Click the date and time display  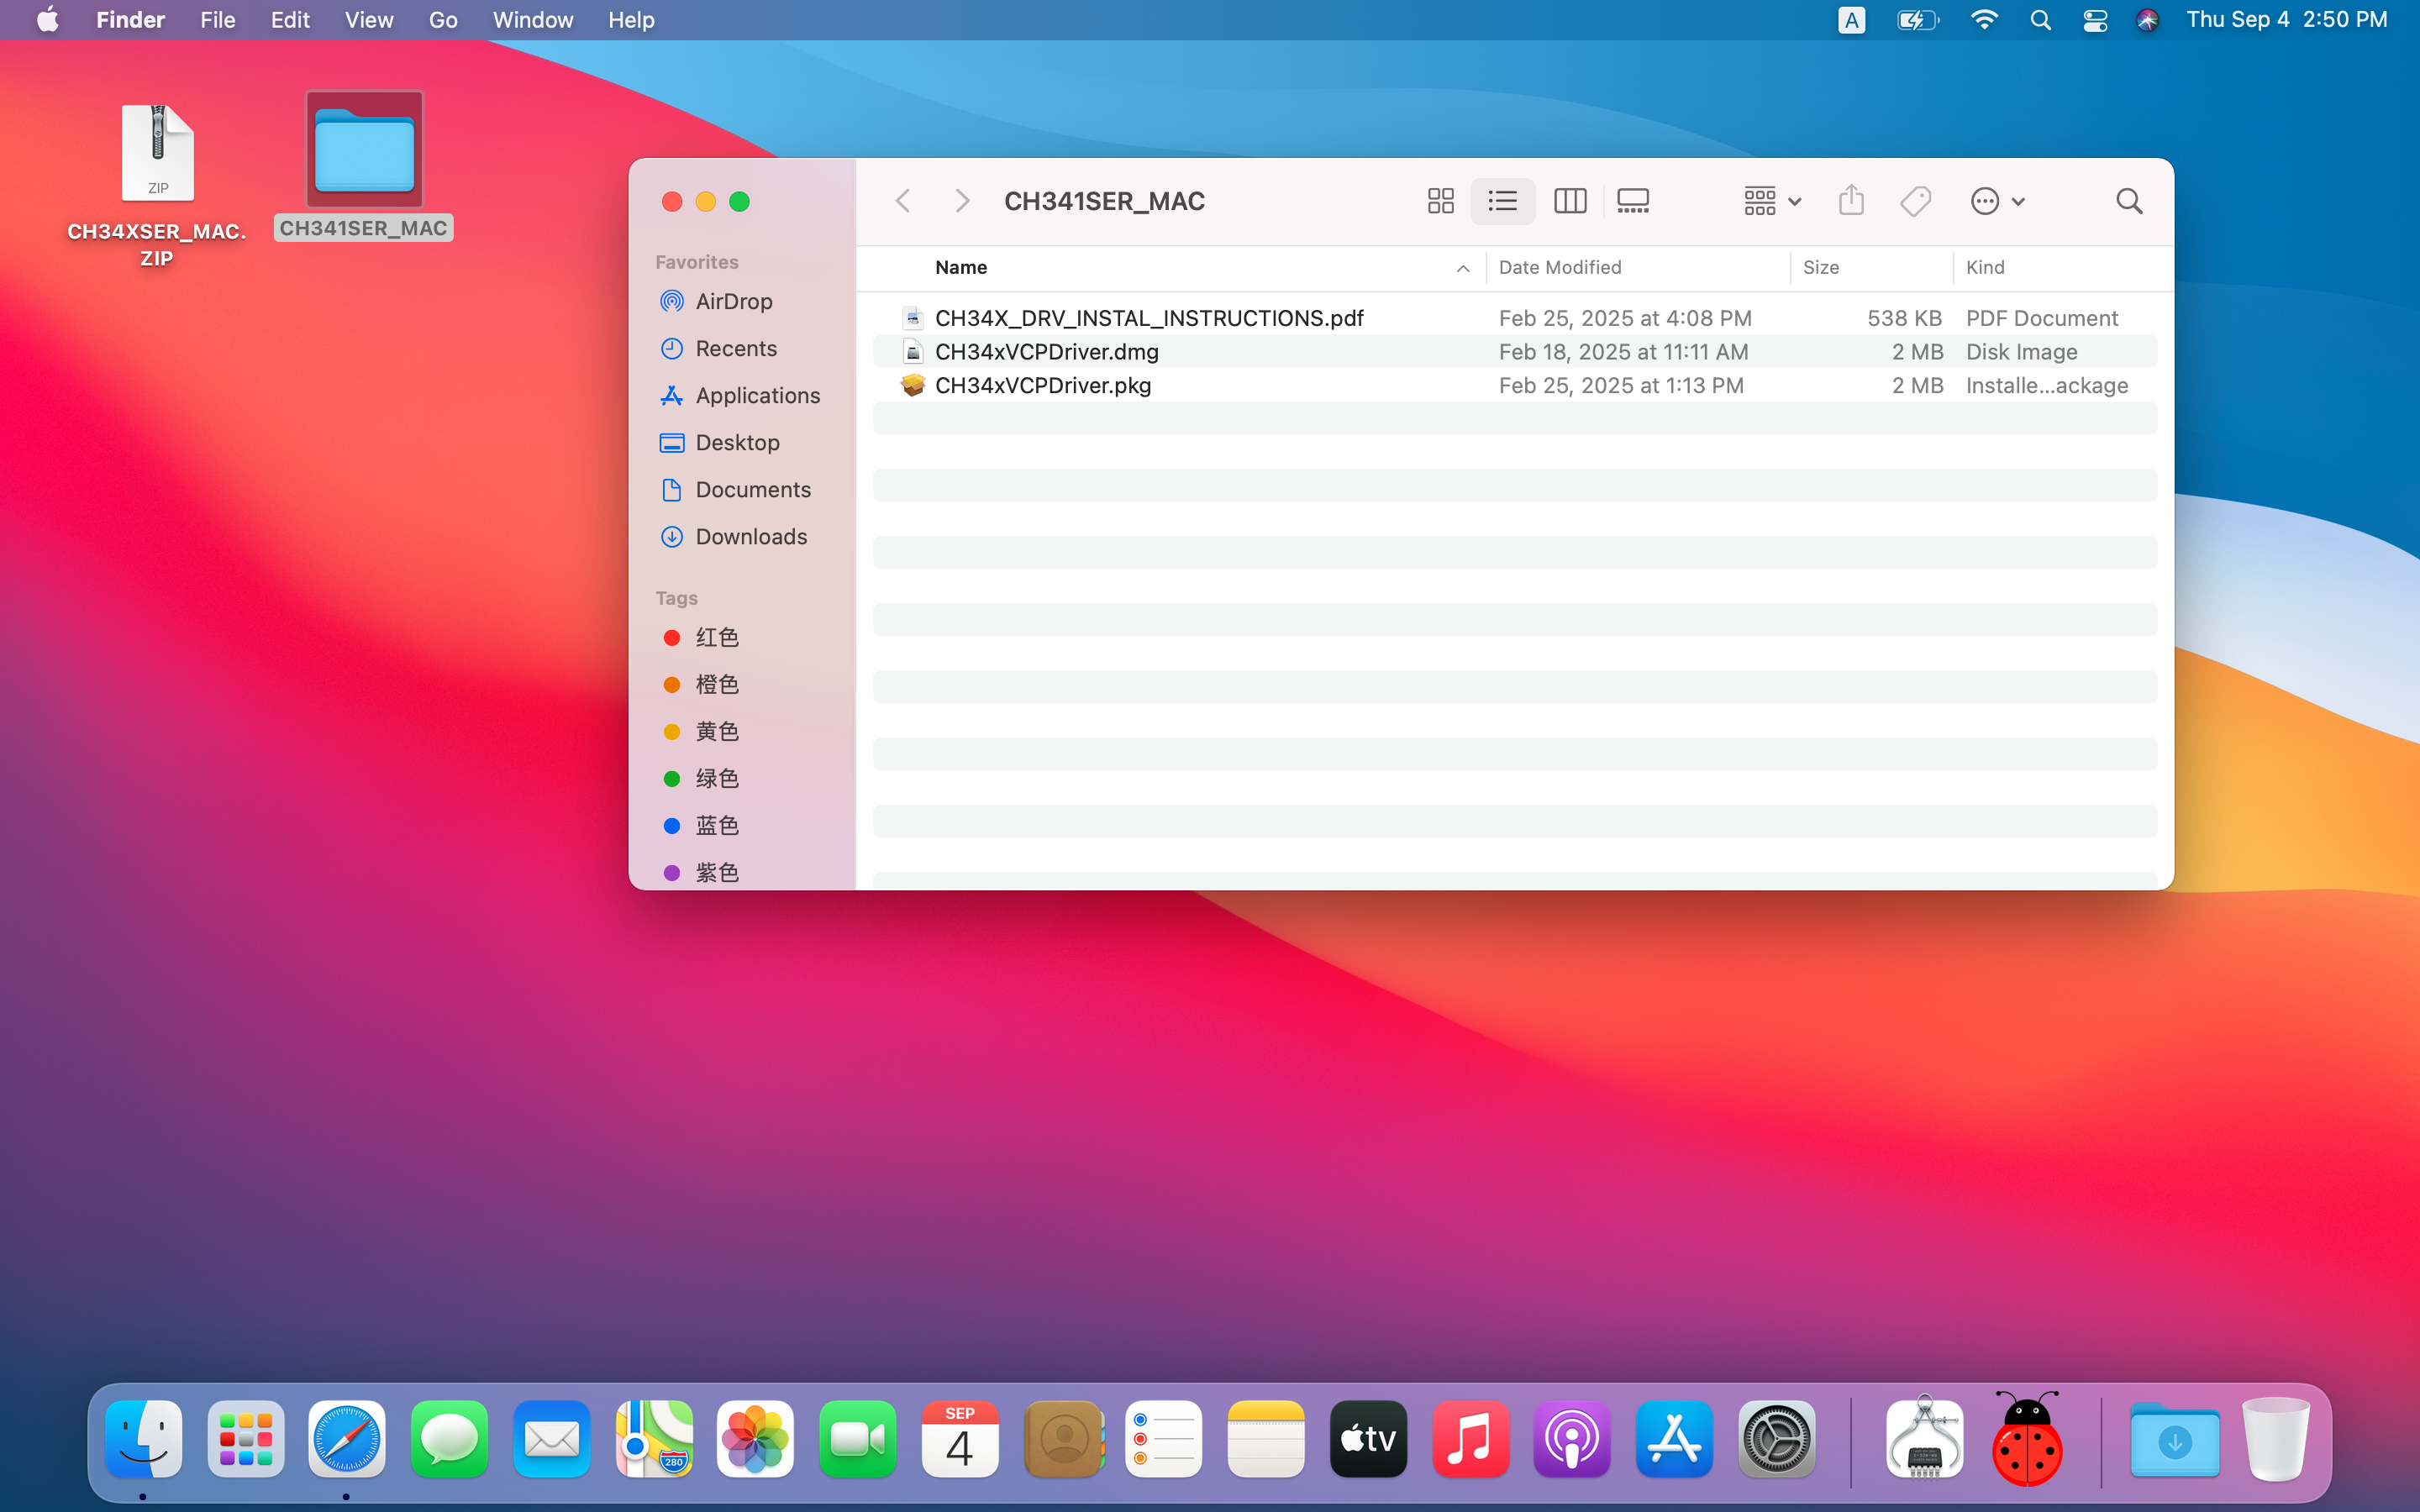pyautogui.click(x=2286, y=20)
